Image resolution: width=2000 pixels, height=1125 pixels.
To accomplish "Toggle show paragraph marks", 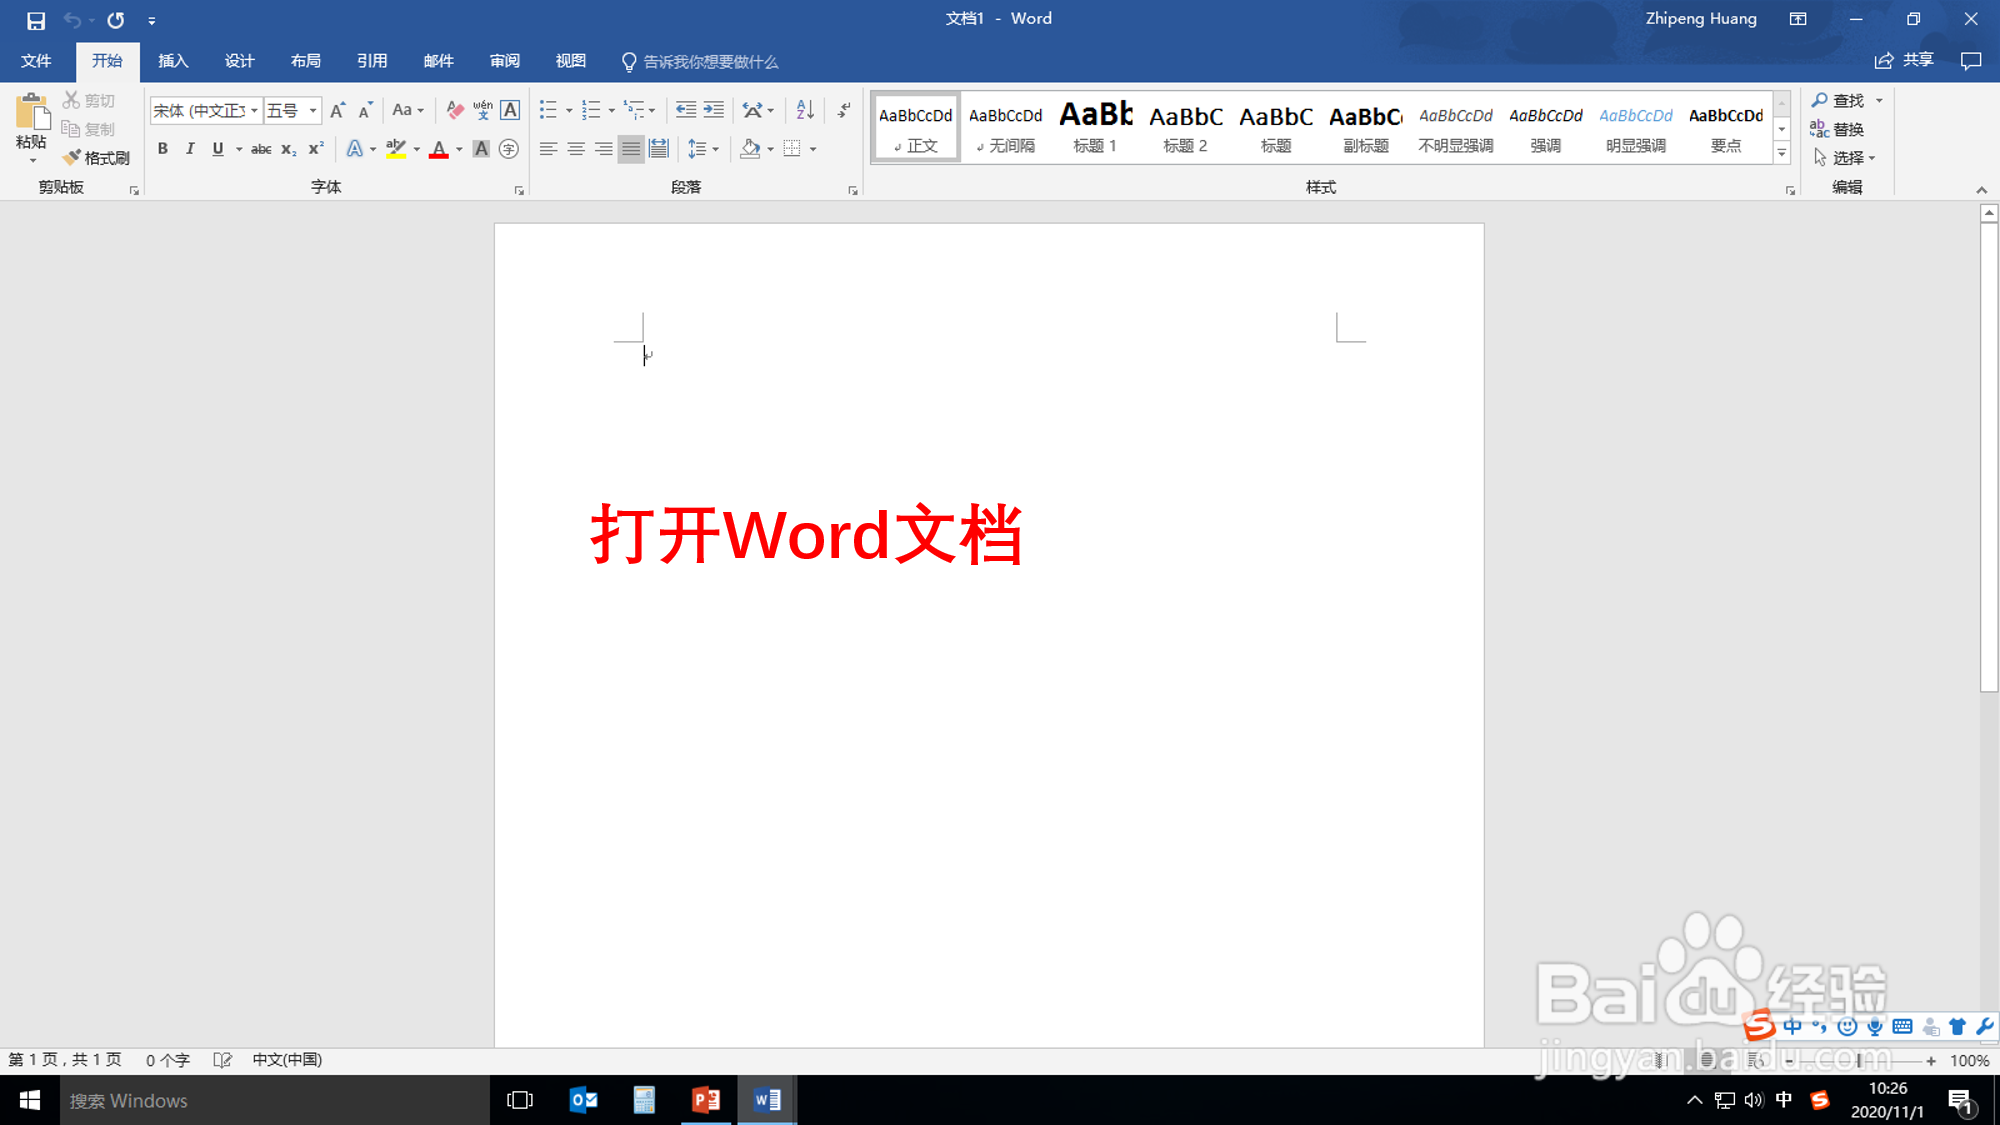I will tap(844, 110).
